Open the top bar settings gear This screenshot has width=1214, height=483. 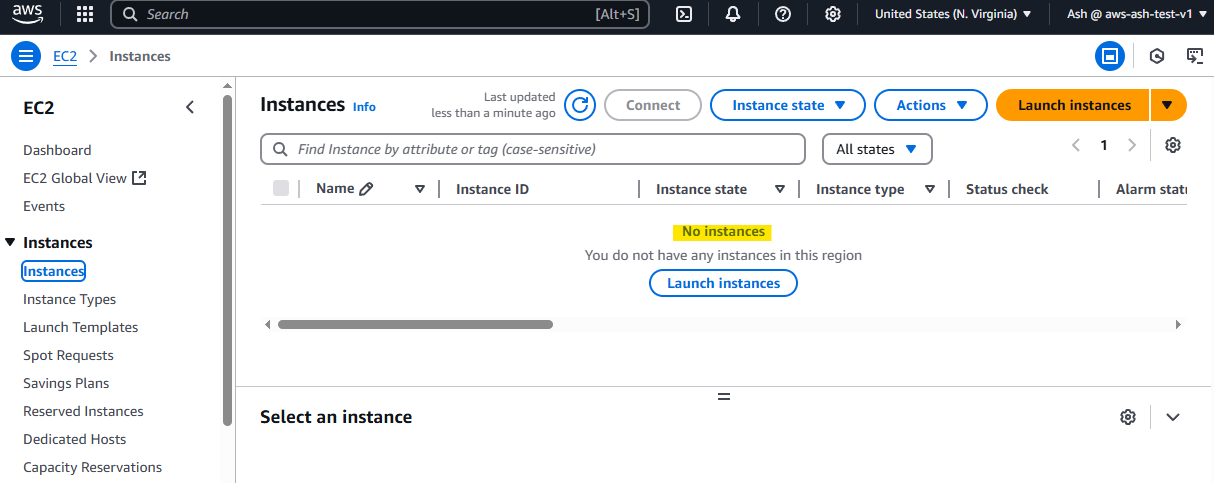coord(832,14)
